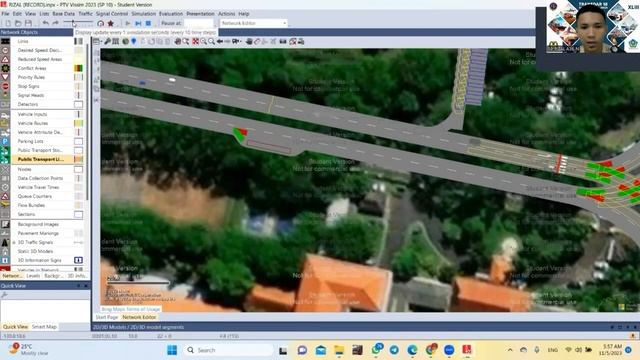Select the Priority Rules triangle icon
Image resolution: width=640 pixels, height=360 pixels.
5,77
